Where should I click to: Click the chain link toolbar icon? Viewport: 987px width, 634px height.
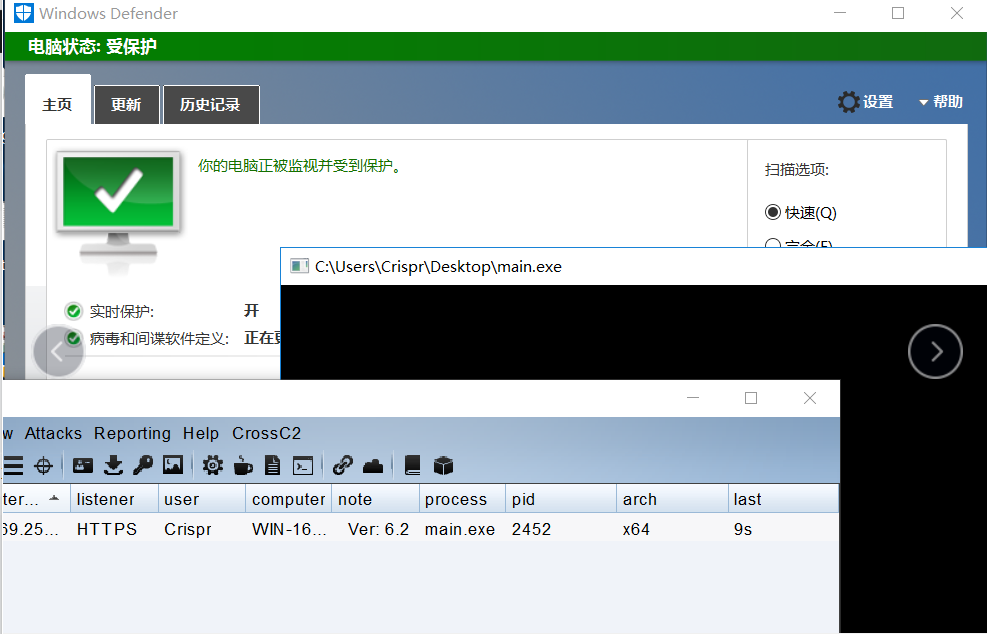tap(343, 465)
